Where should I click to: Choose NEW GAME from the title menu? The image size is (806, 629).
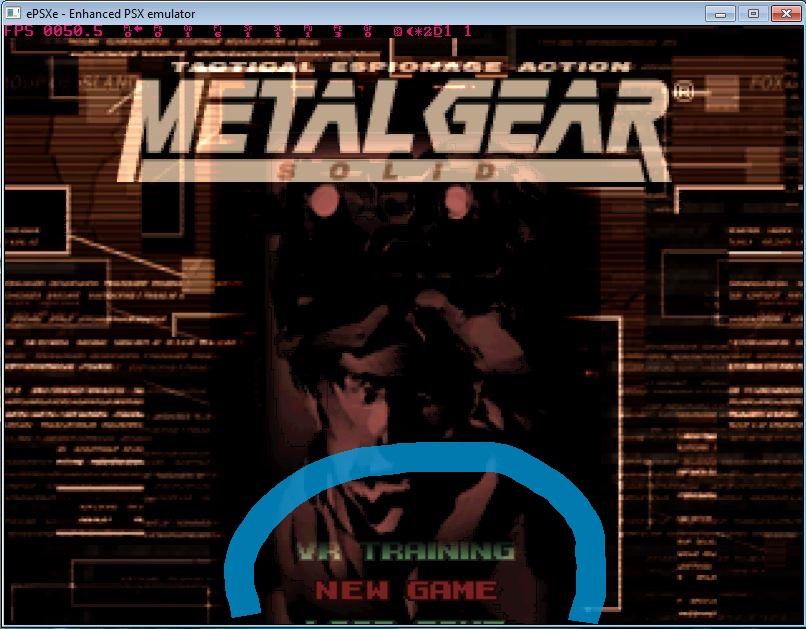click(x=406, y=590)
